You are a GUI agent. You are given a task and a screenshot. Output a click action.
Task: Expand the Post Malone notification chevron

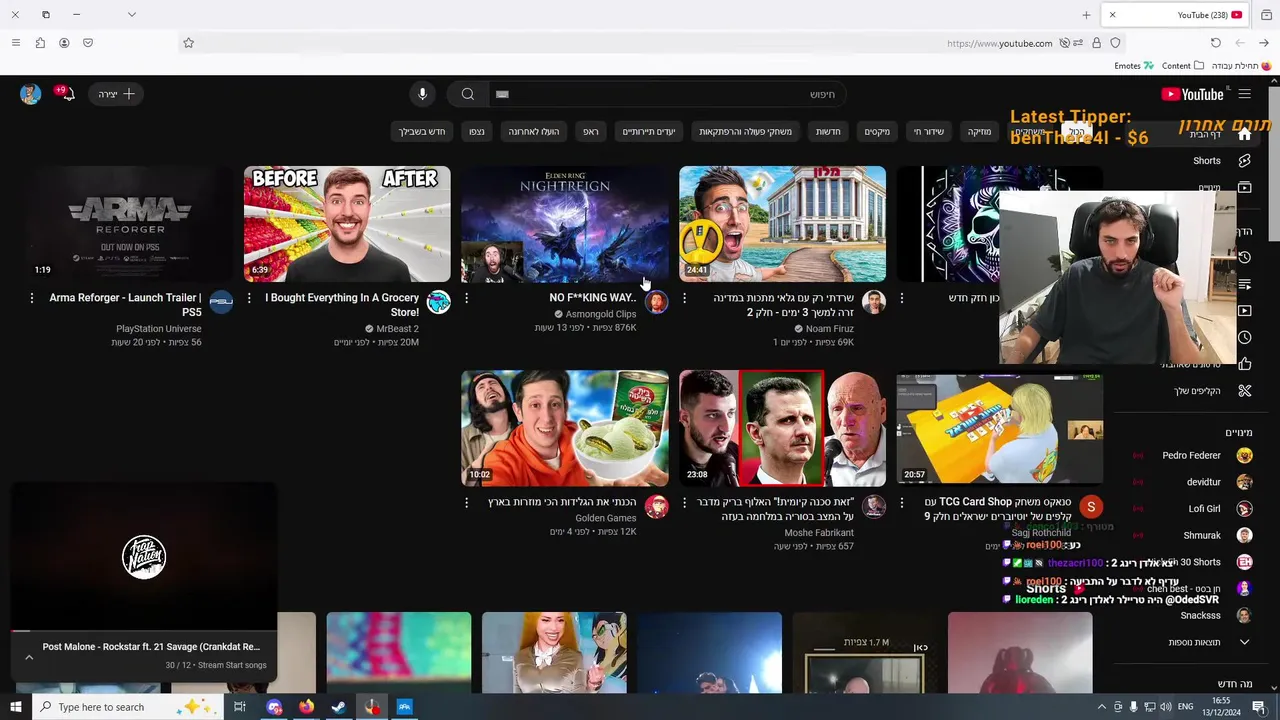tap(29, 656)
